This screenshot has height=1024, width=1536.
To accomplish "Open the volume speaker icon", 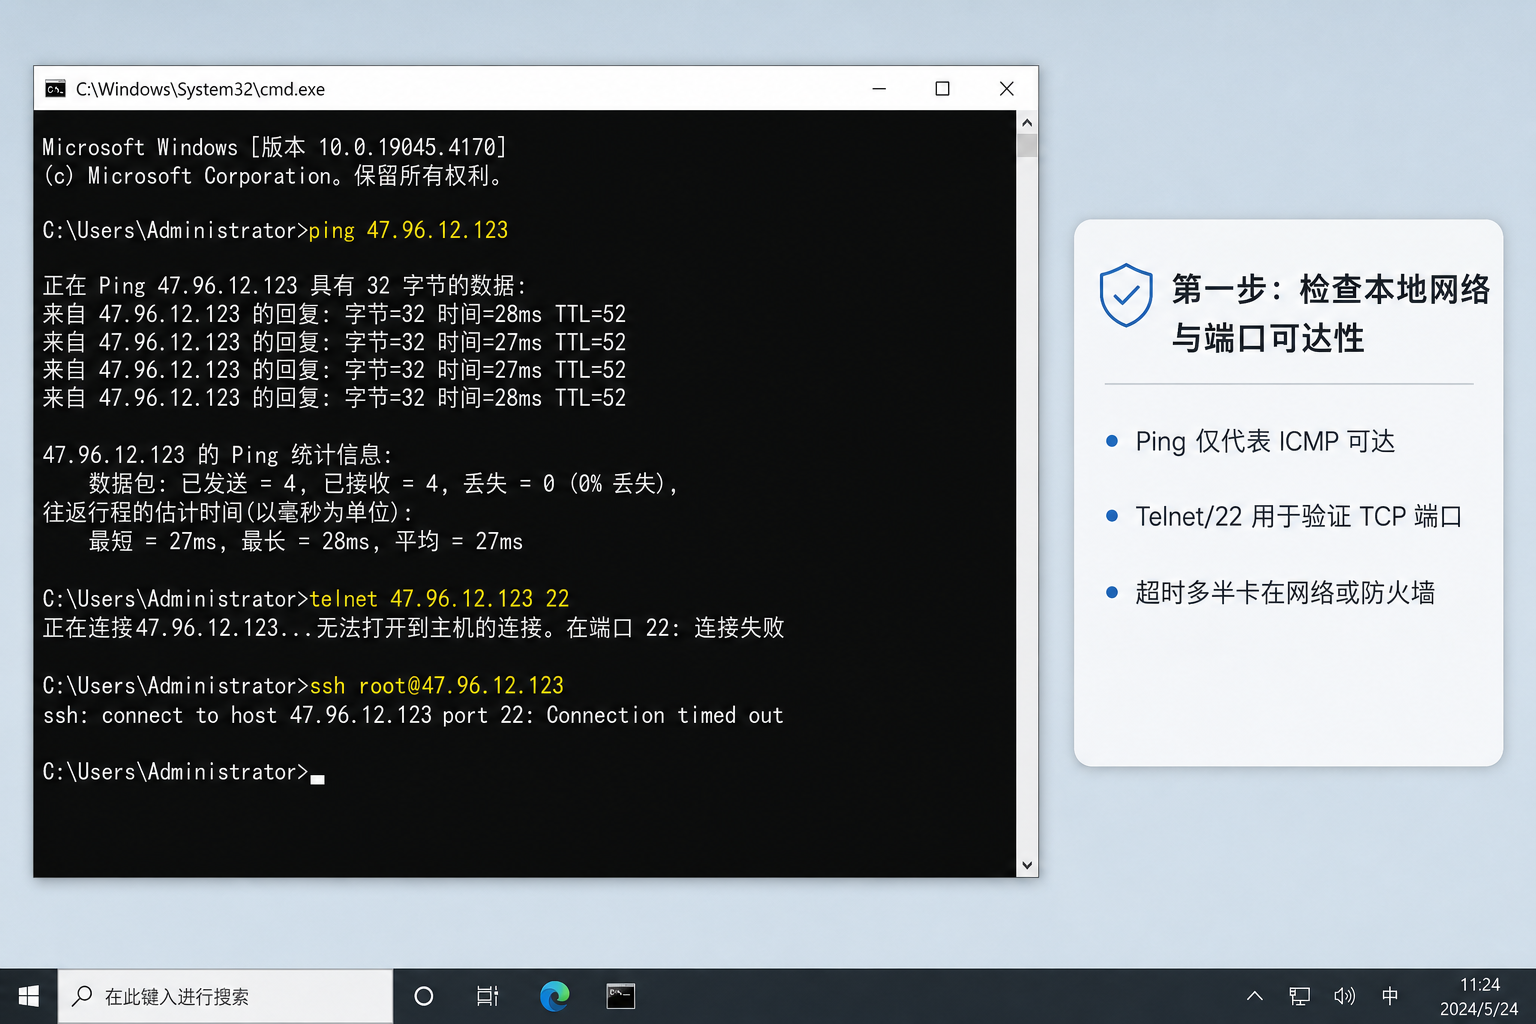I will tap(1344, 996).
